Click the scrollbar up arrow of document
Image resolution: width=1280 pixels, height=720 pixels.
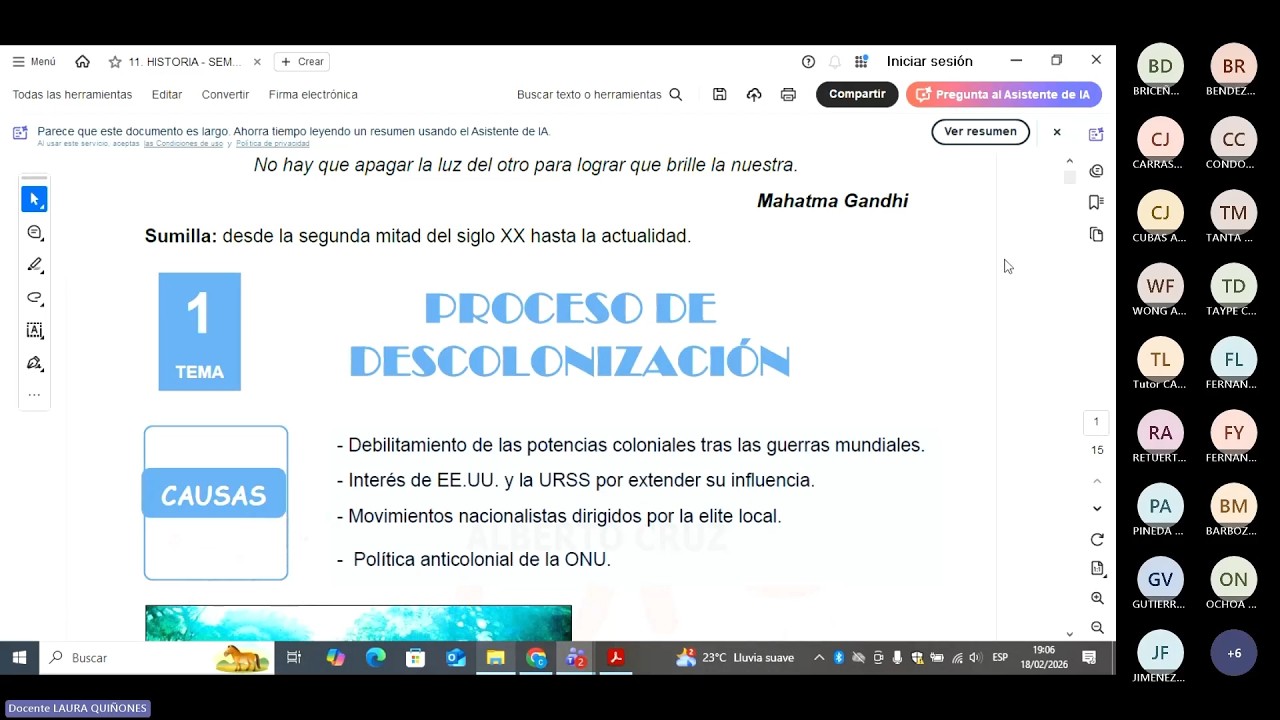point(1069,161)
